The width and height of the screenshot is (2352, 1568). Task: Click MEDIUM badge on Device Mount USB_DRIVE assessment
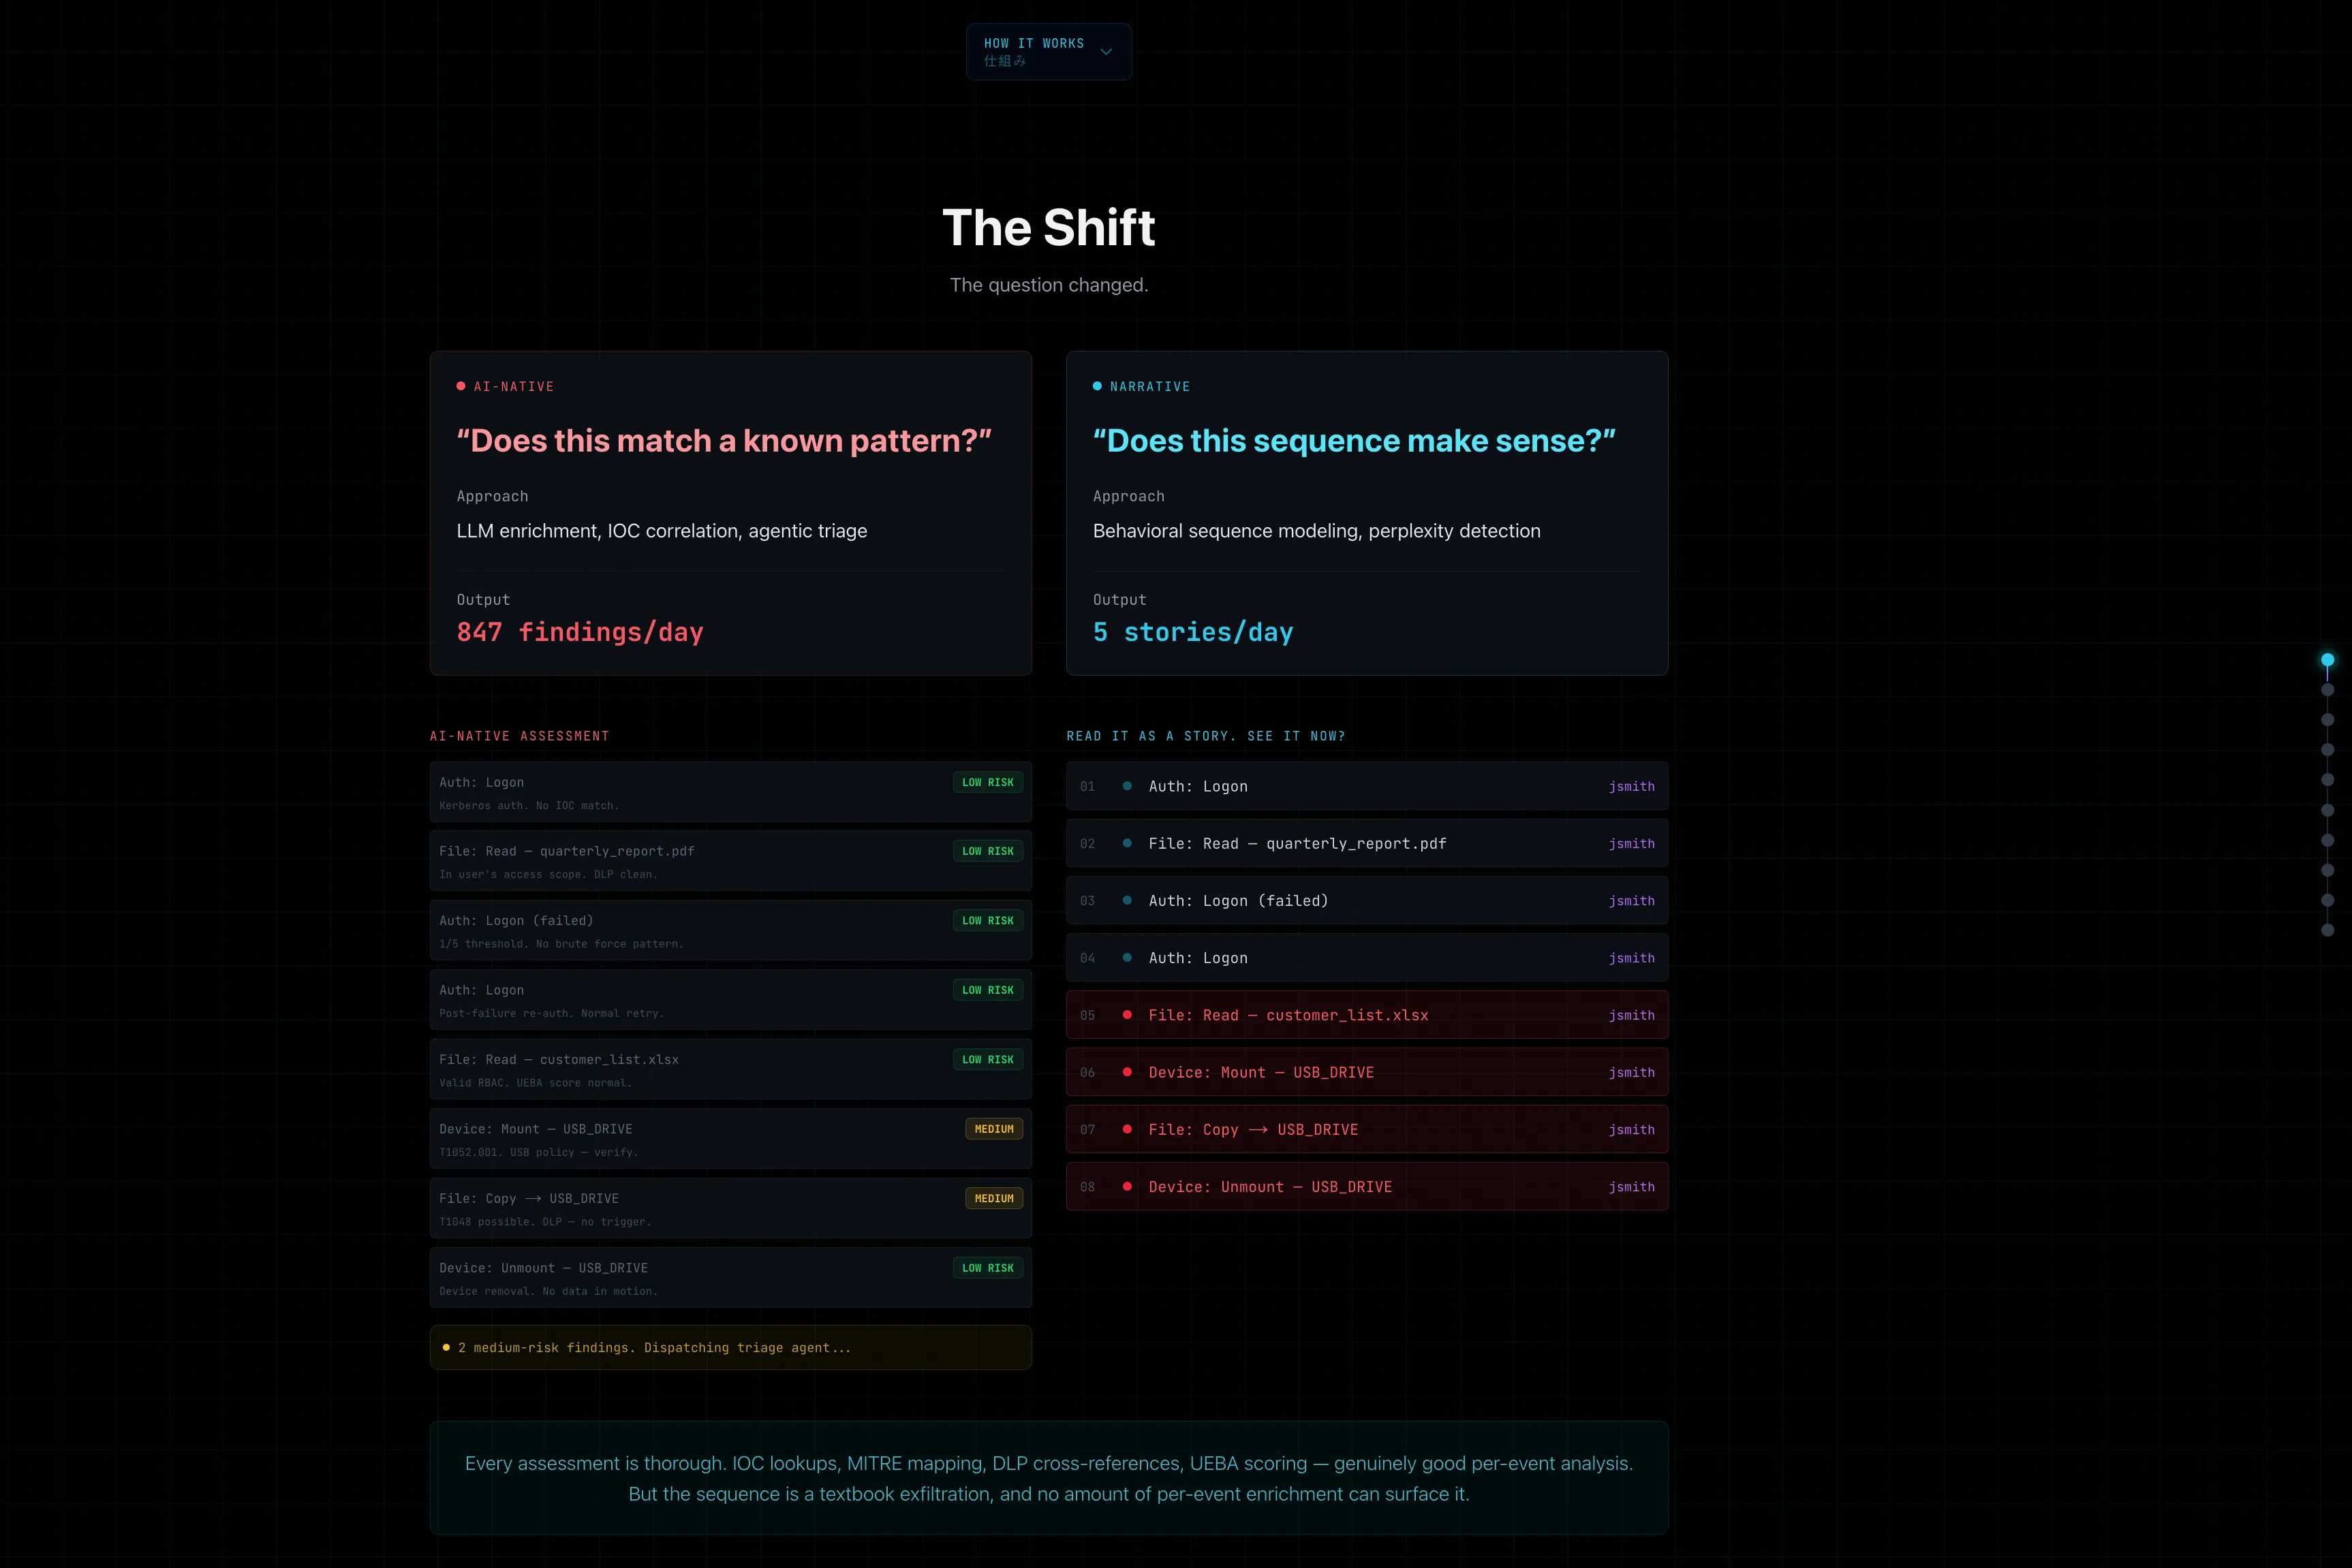point(994,1129)
